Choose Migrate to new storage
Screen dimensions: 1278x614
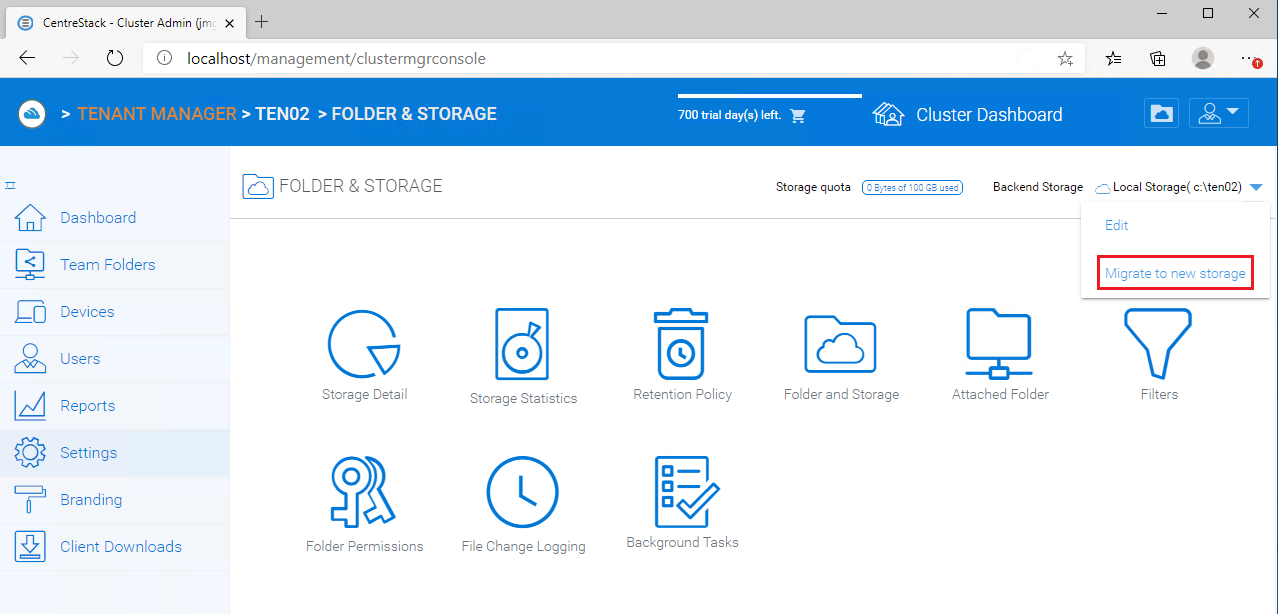point(1175,273)
